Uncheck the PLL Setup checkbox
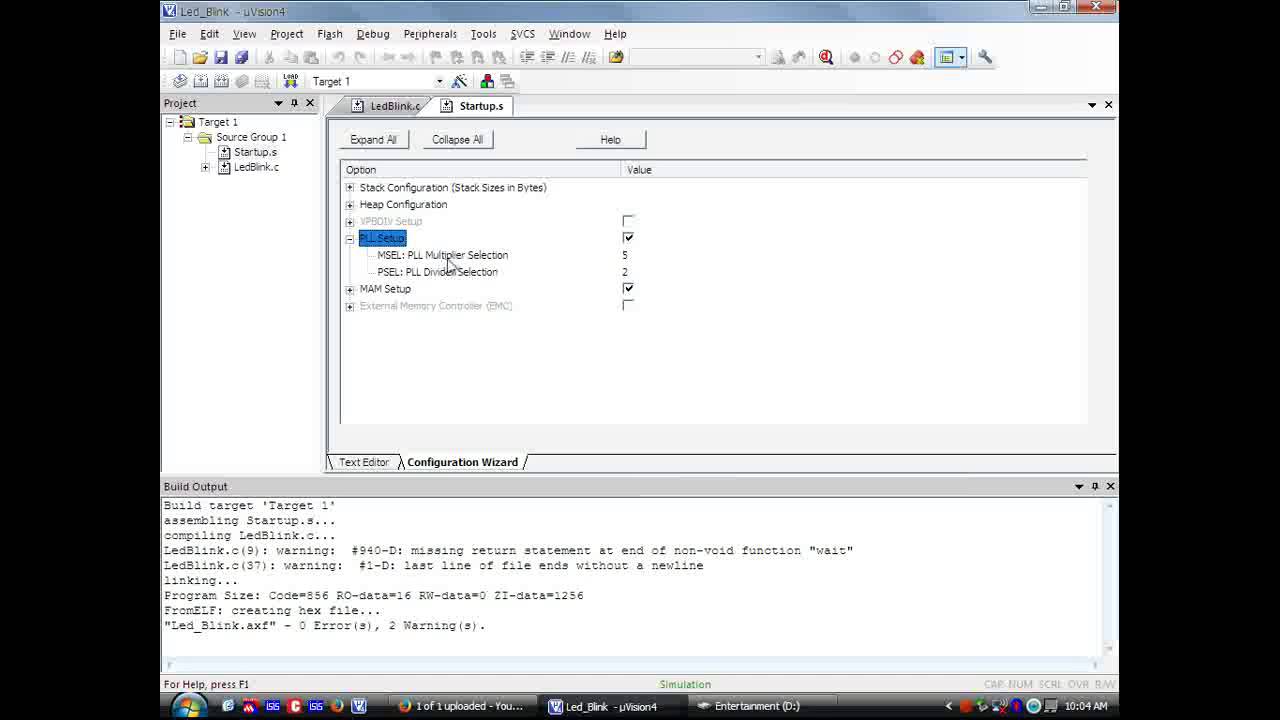This screenshot has height=720, width=1280. pyautogui.click(x=628, y=238)
